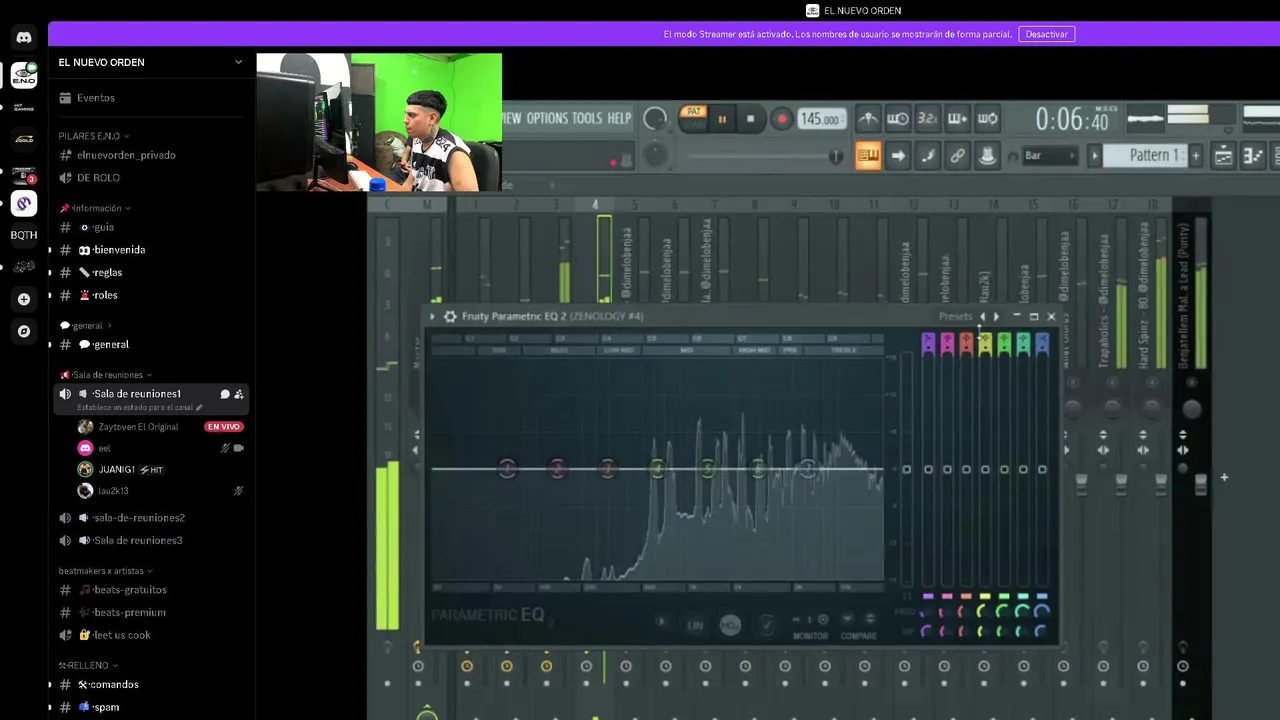Open the beats-gratuitos channel
This screenshot has width=1280, height=720.
coord(130,590)
